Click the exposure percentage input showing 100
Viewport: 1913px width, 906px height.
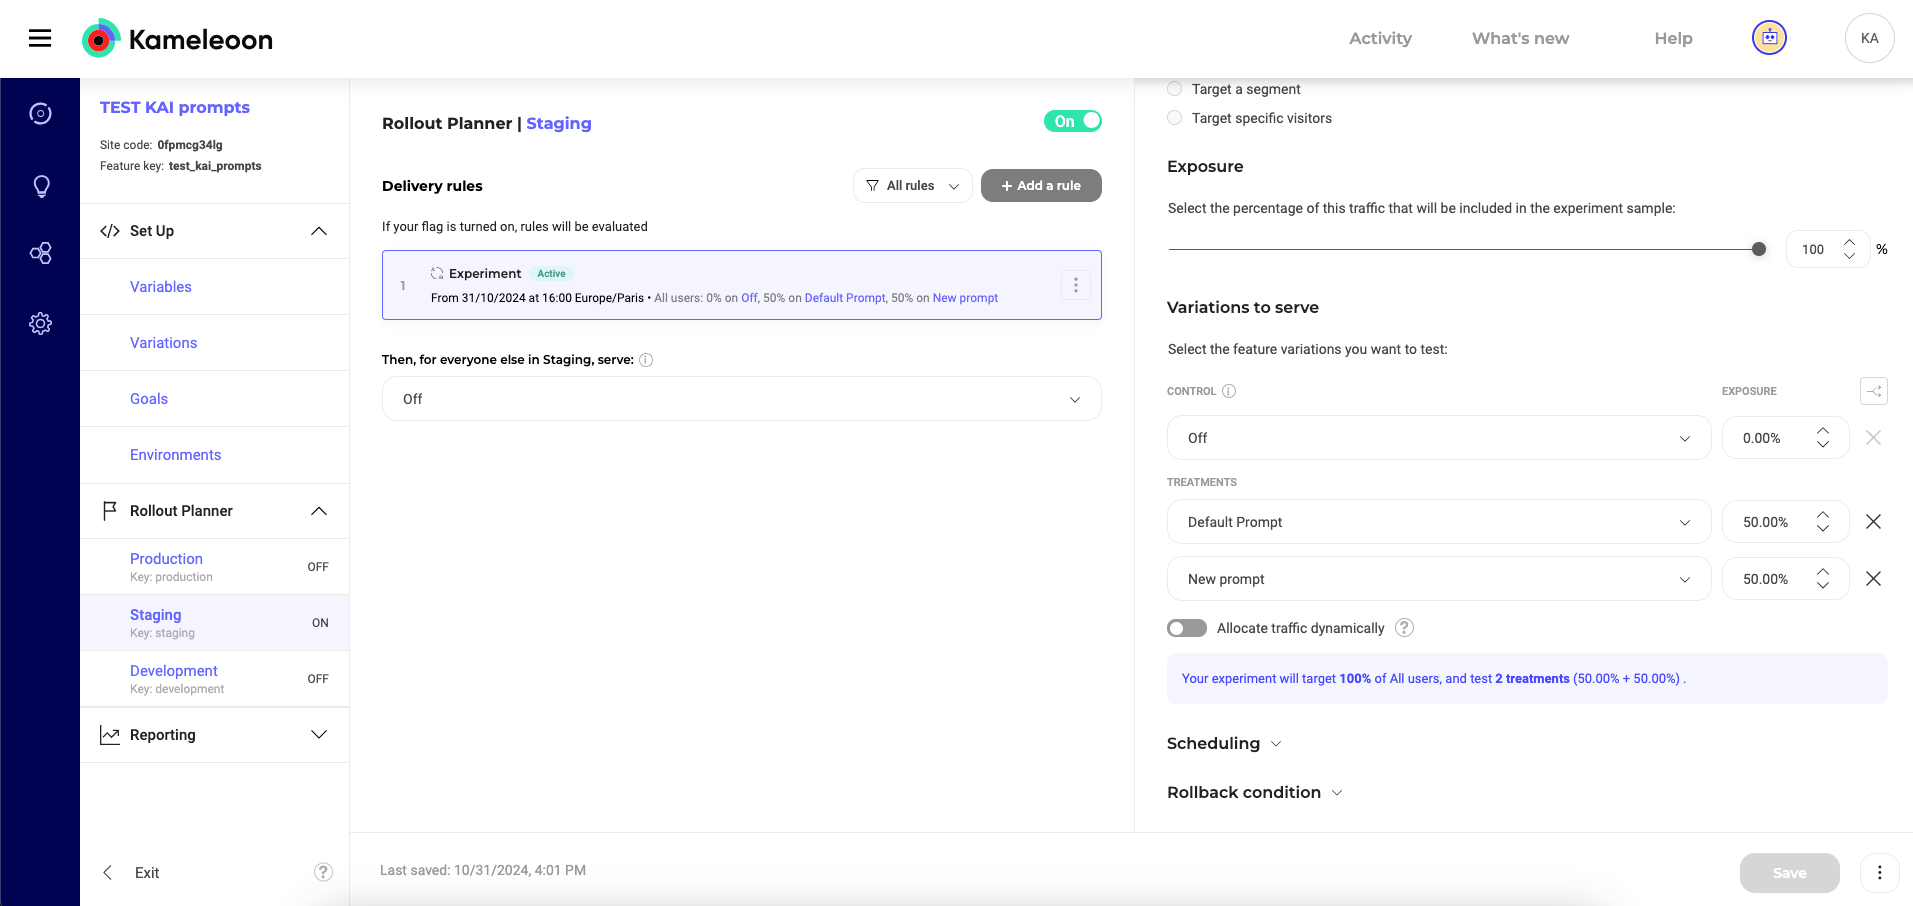[1828, 249]
